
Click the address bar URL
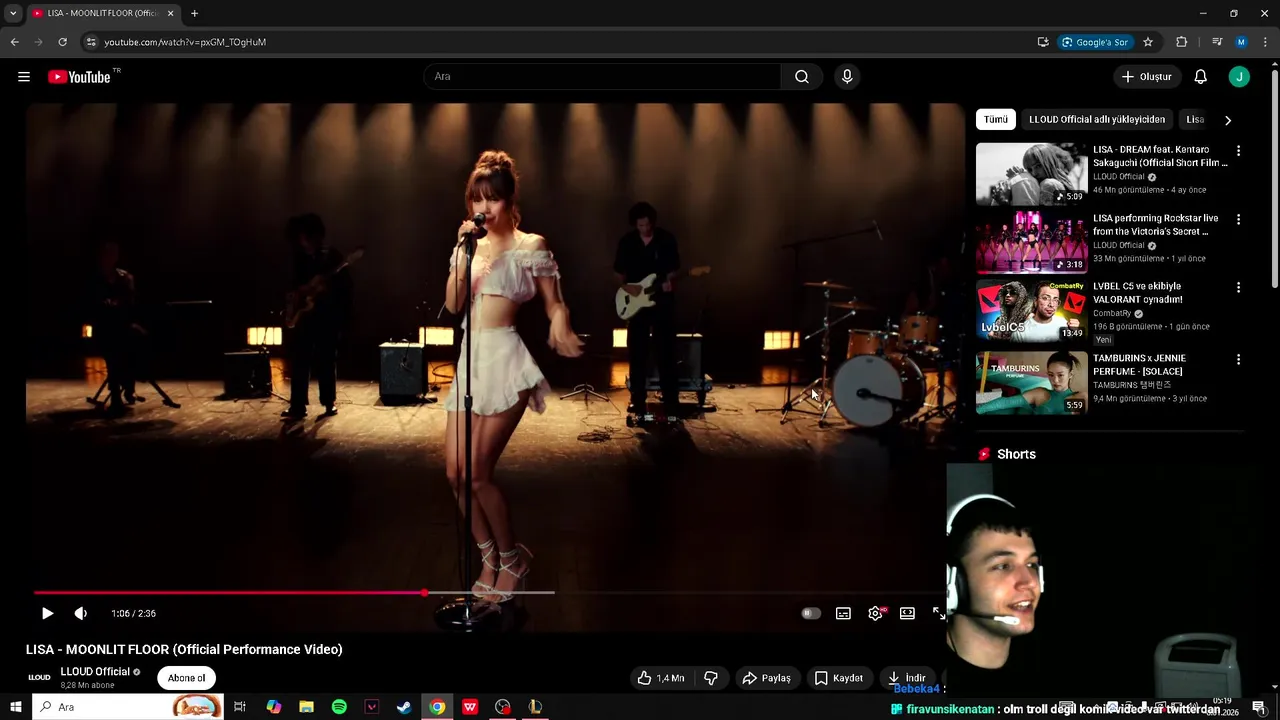[x=185, y=42]
